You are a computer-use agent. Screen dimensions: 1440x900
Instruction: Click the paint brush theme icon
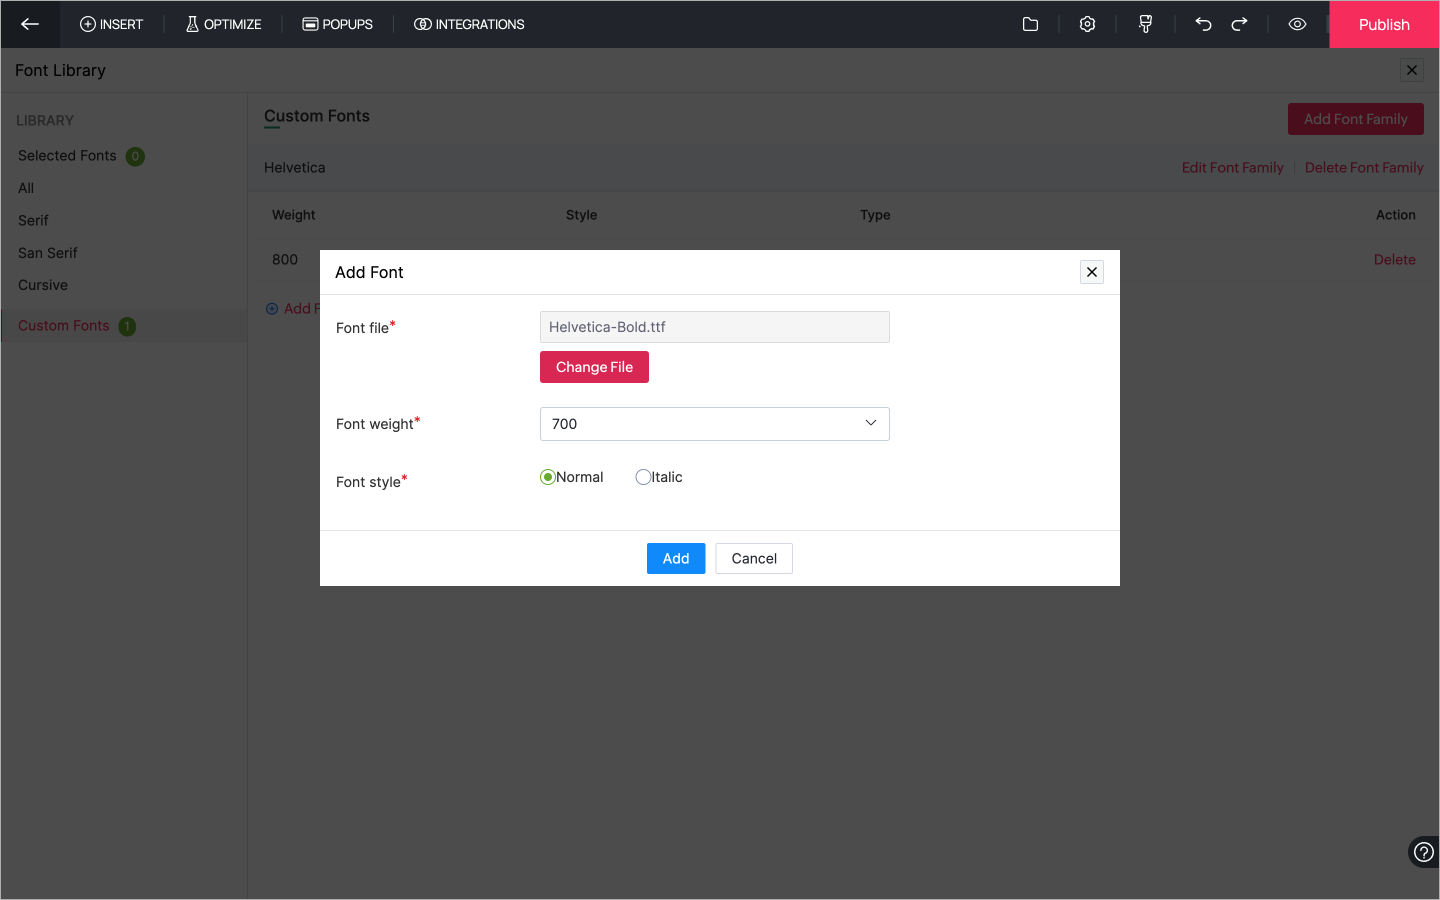(1145, 24)
